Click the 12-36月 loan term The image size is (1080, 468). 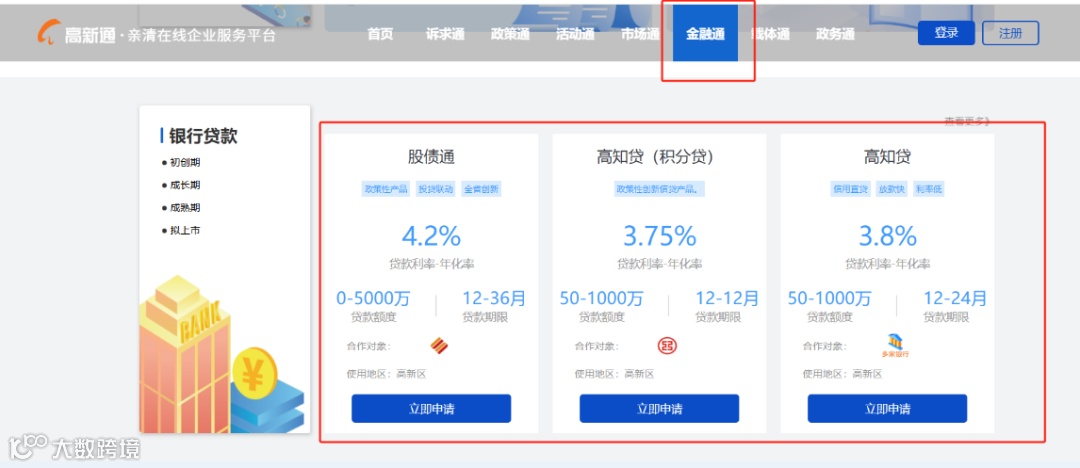(494, 298)
